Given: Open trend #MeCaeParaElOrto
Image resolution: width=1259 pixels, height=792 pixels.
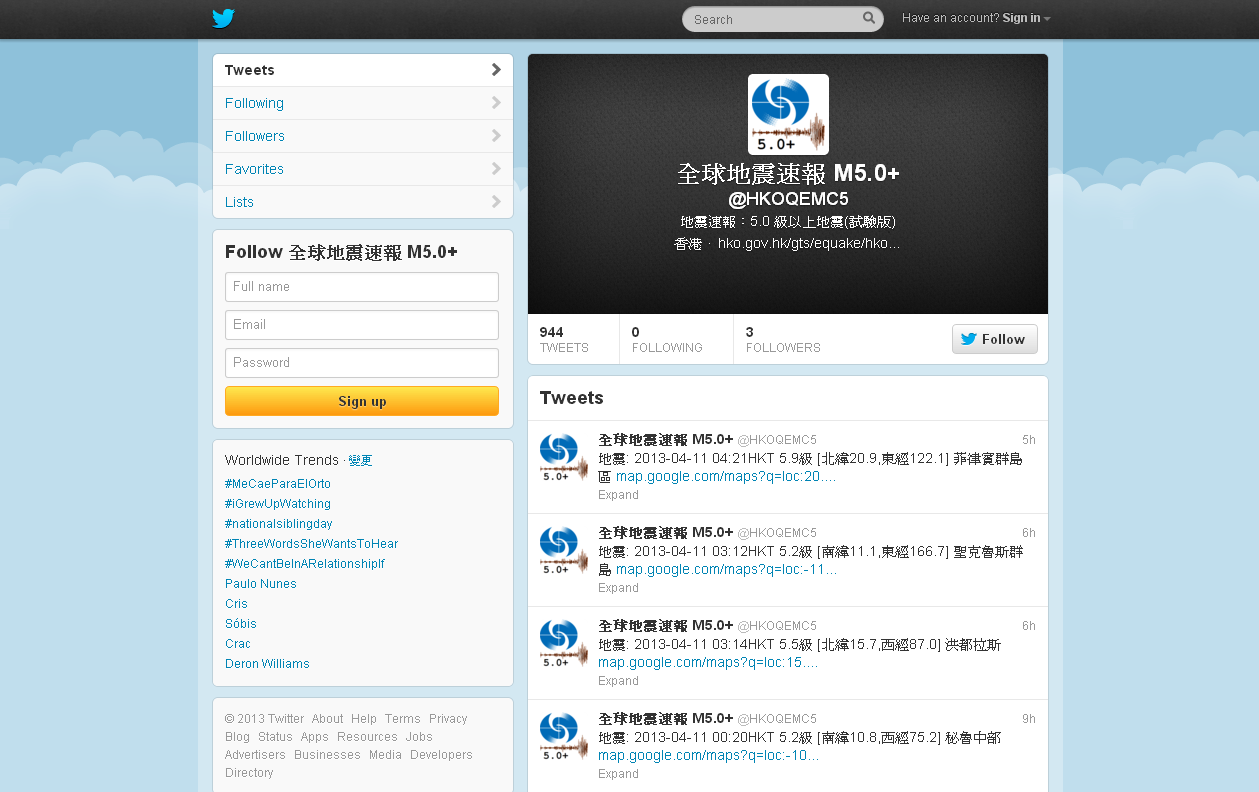Looking at the screenshot, I should 278,484.
